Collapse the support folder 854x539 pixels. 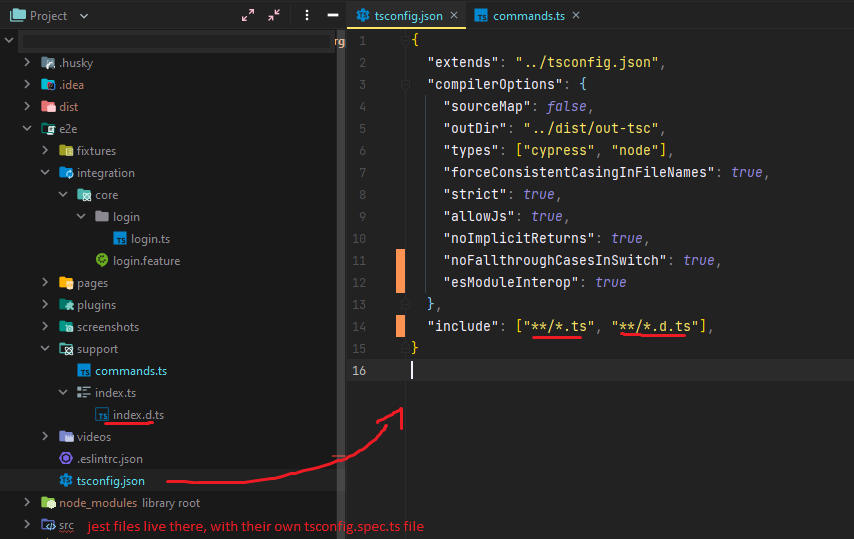click(x=45, y=348)
